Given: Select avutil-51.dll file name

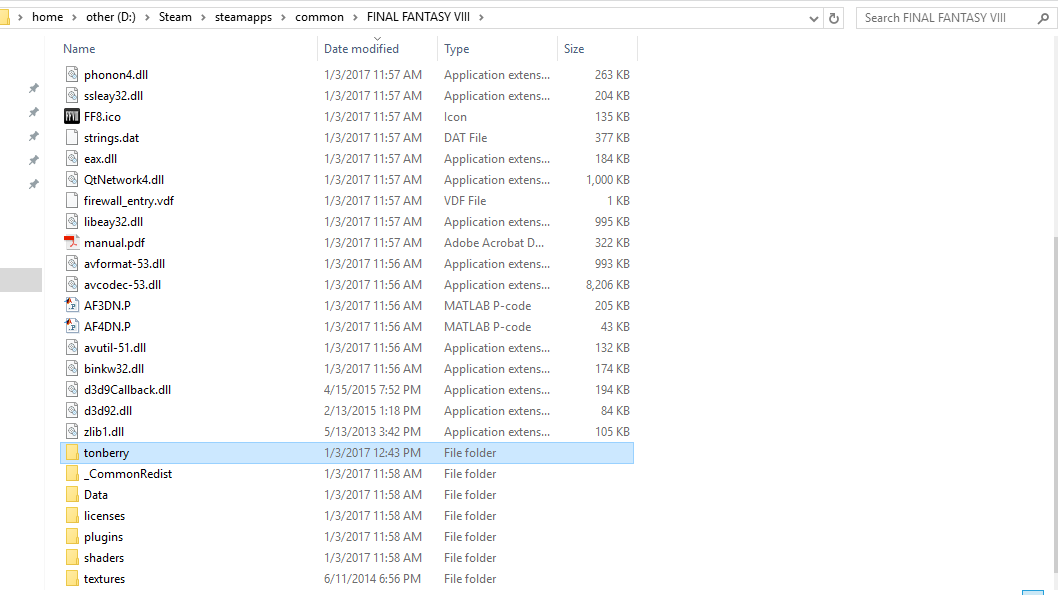Looking at the screenshot, I should click(115, 347).
